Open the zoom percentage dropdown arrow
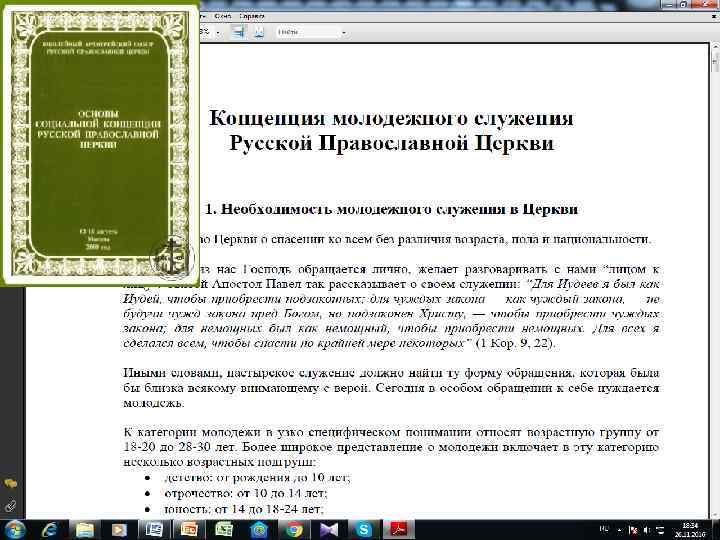This screenshot has height=540, width=720. 218,33
